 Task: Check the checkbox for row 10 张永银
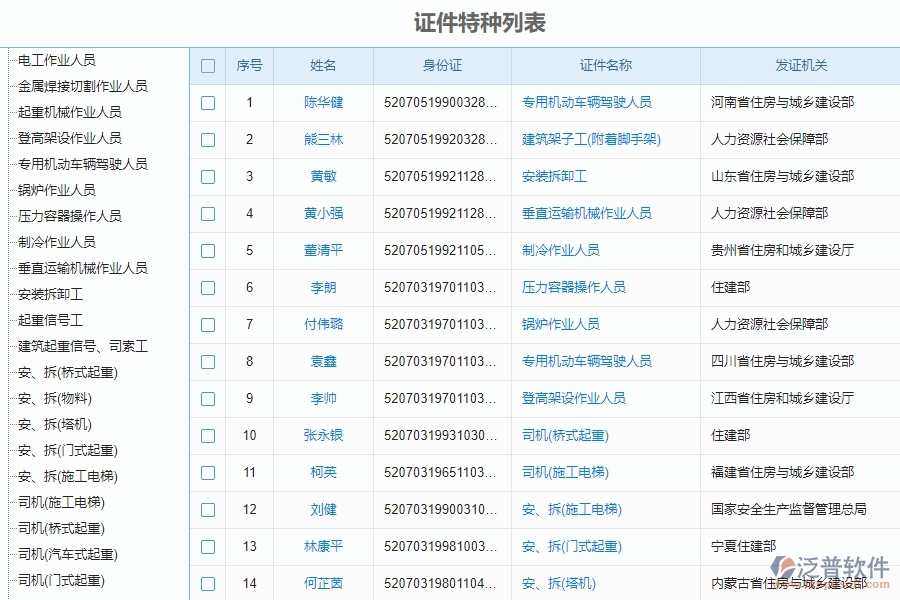click(207, 435)
